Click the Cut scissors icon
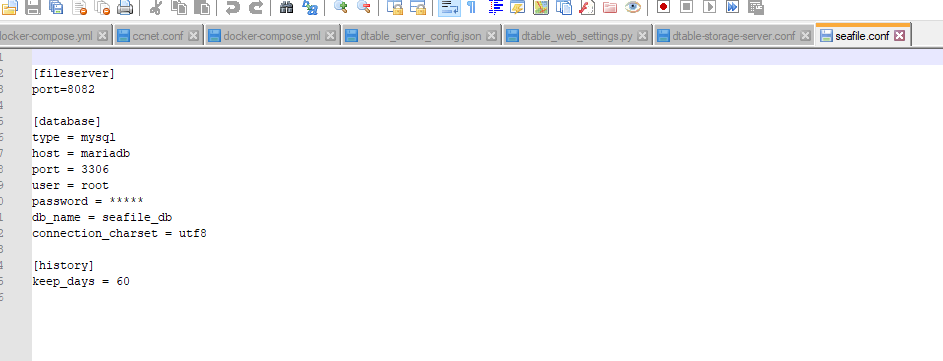The image size is (943, 361). (x=156, y=7)
